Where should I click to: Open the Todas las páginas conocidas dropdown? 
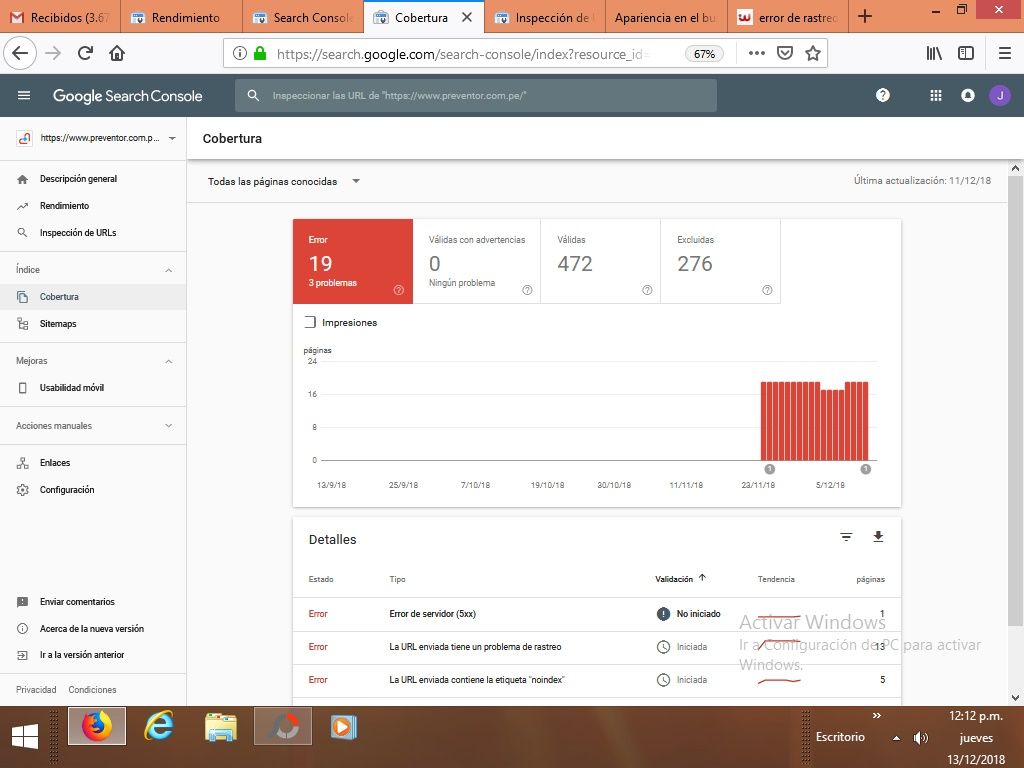(x=283, y=182)
